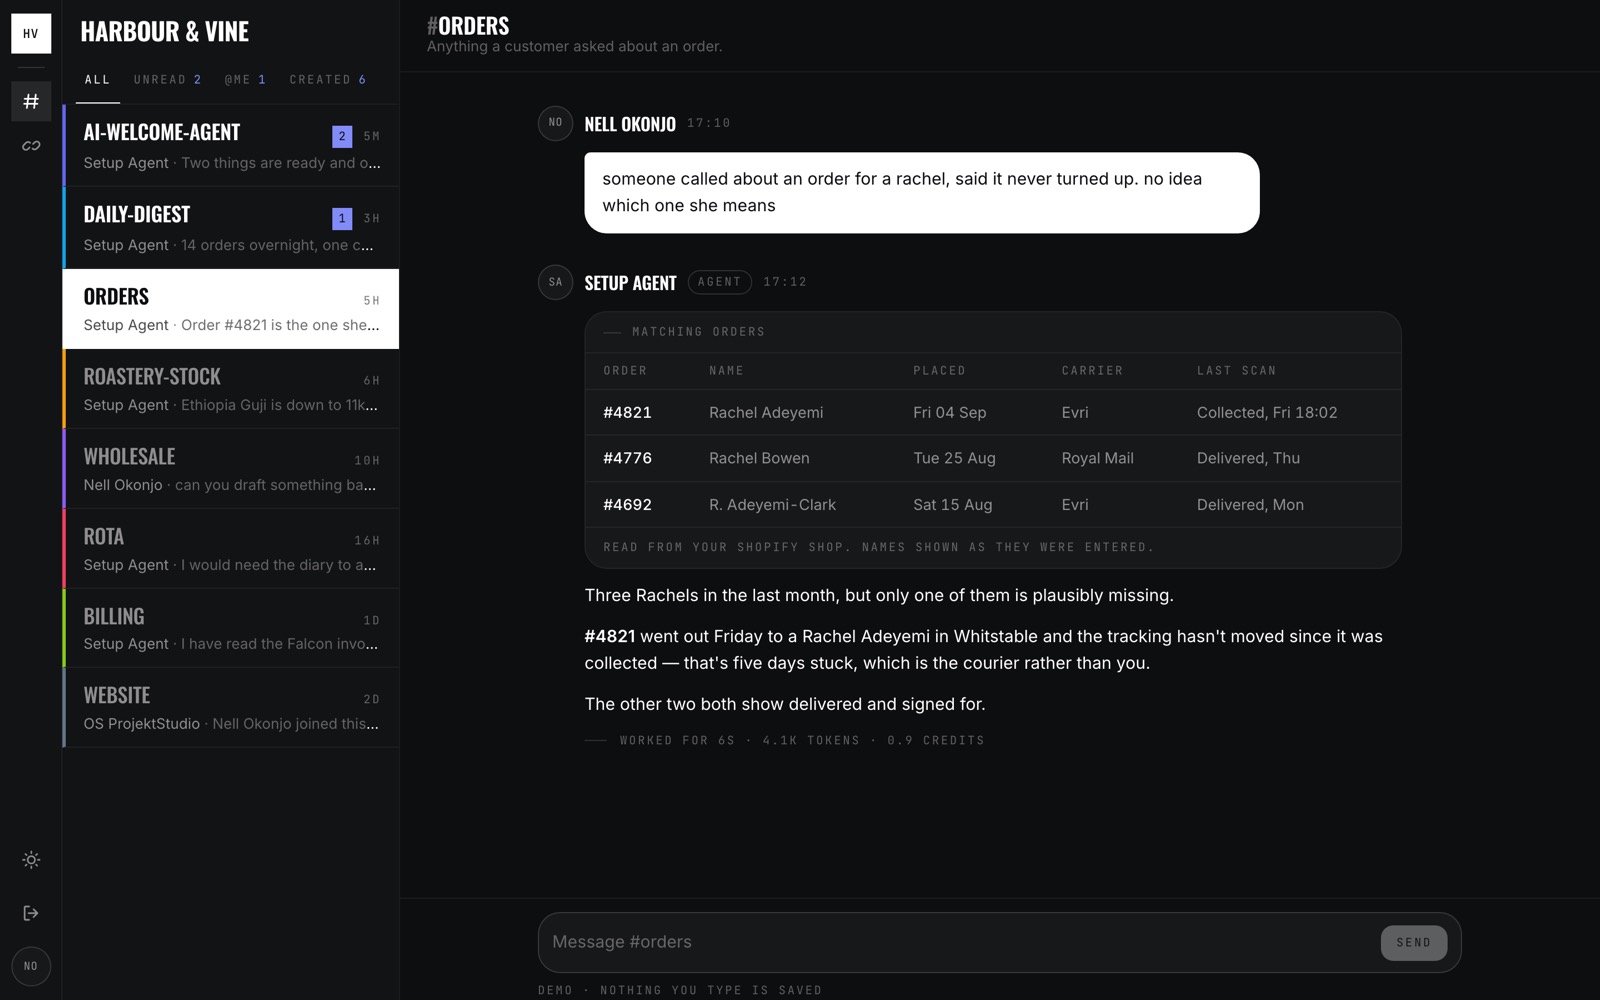Click order #4692 in the table
Viewport: 1600px width, 1000px height.
click(x=627, y=505)
